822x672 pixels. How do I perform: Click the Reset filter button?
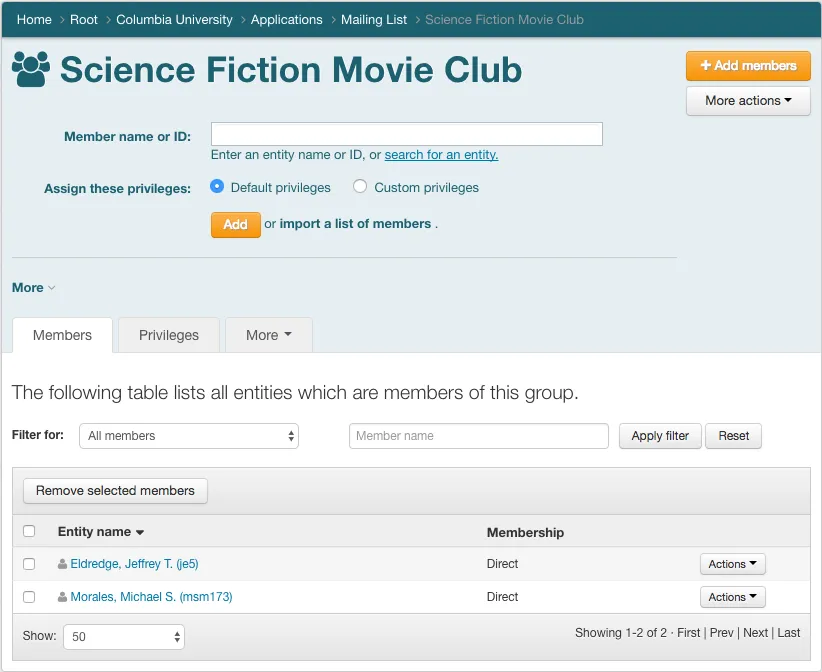[x=733, y=436]
